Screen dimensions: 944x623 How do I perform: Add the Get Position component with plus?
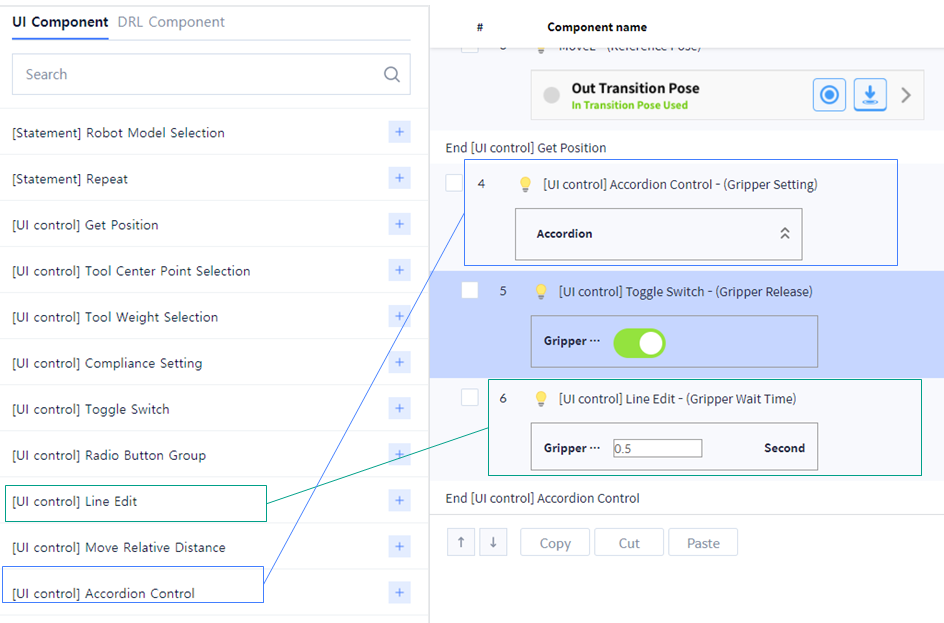tap(399, 224)
